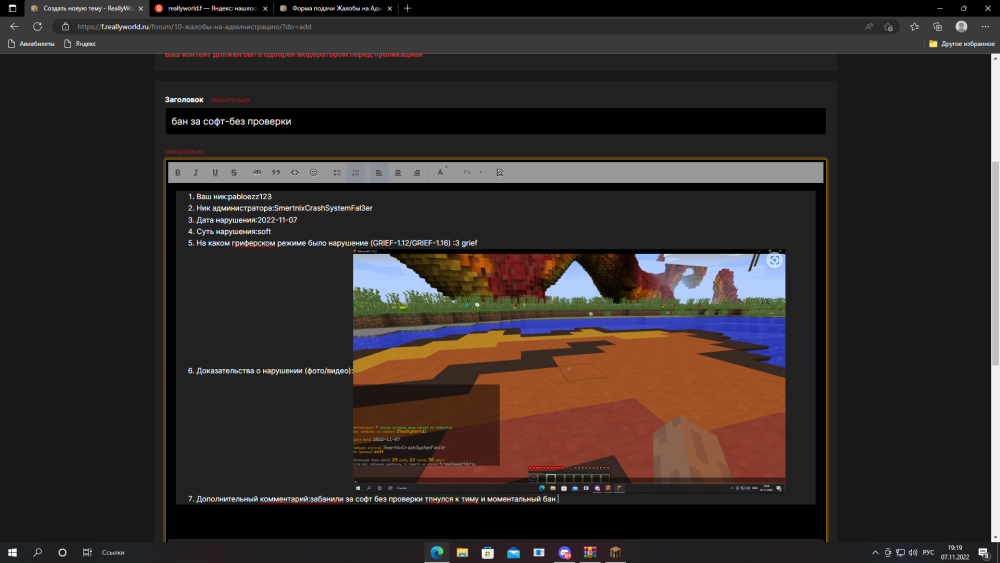This screenshot has width=1000, height=563.
Task: Close the 'reallyworld.f — Яндекс' tab
Action: pos(265,8)
